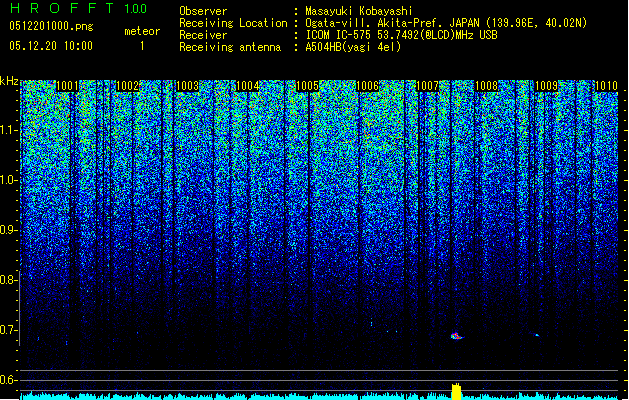Click the Receiving antenna label
629x400 pixels.
tap(230, 47)
